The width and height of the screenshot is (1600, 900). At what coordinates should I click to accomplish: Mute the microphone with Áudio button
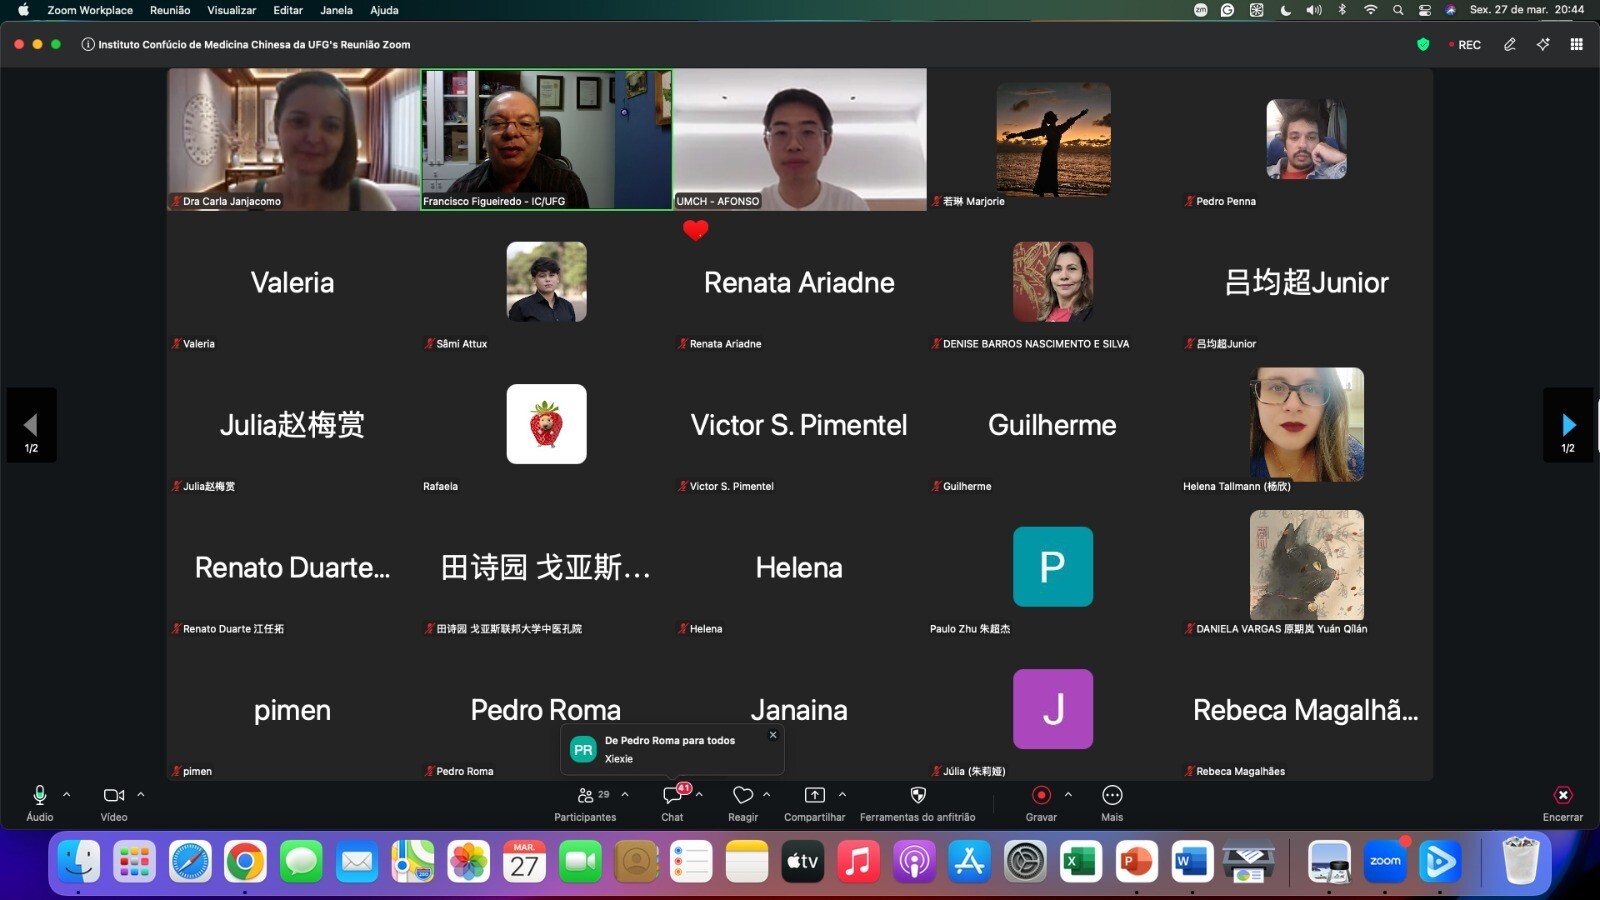click(x=40, y=796)
